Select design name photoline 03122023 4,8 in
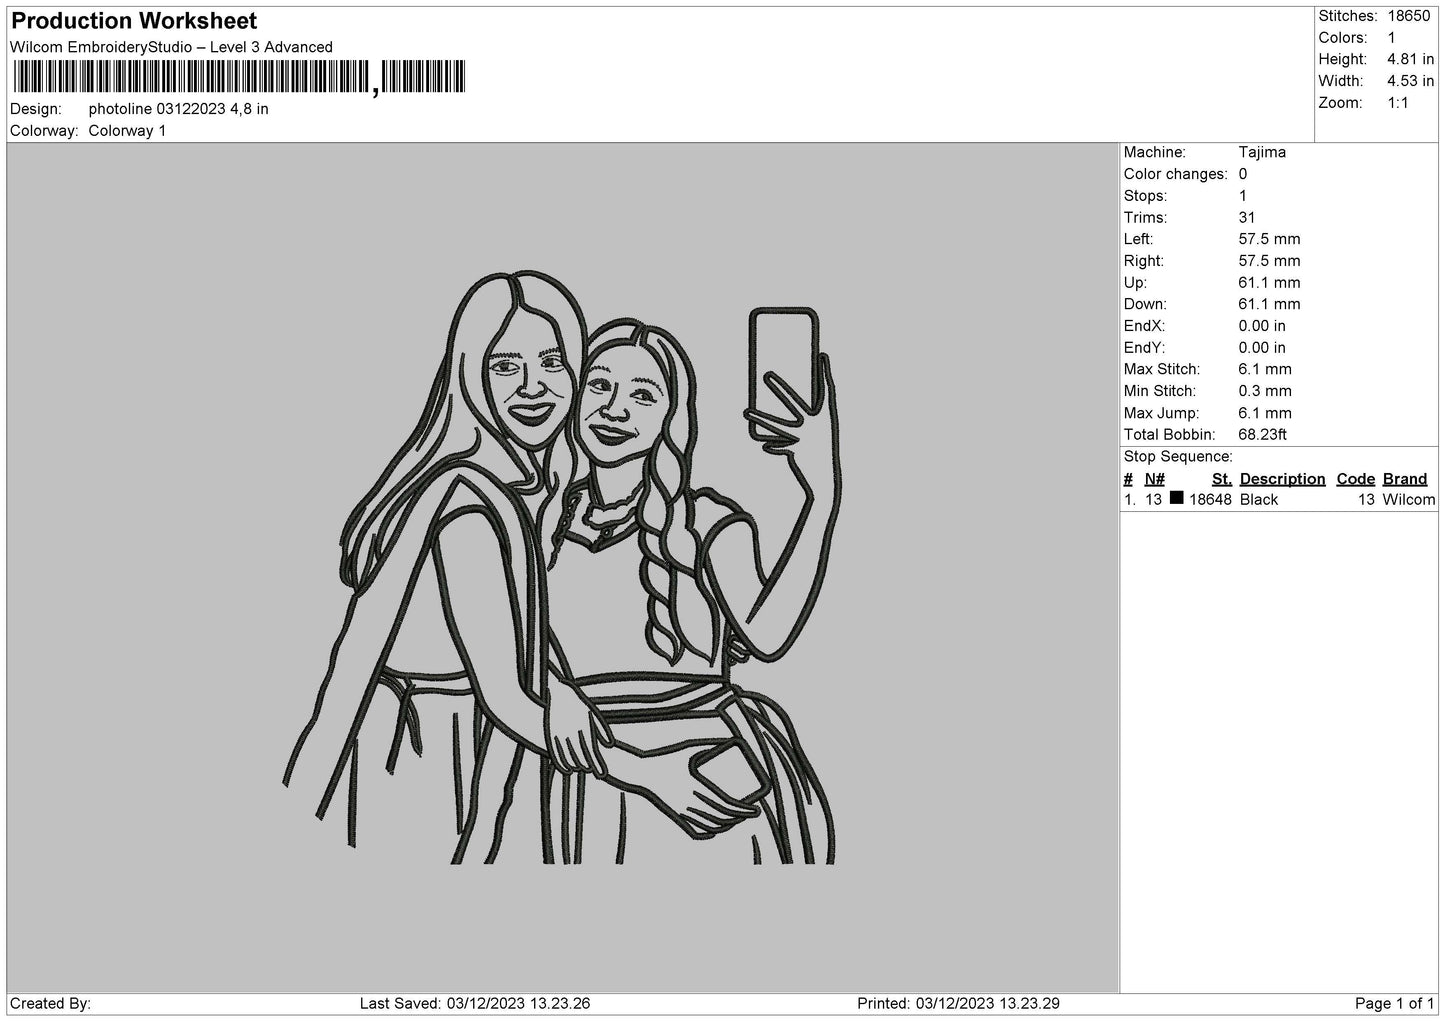Screen dimensions: 1445x1021 coord(178,109)
